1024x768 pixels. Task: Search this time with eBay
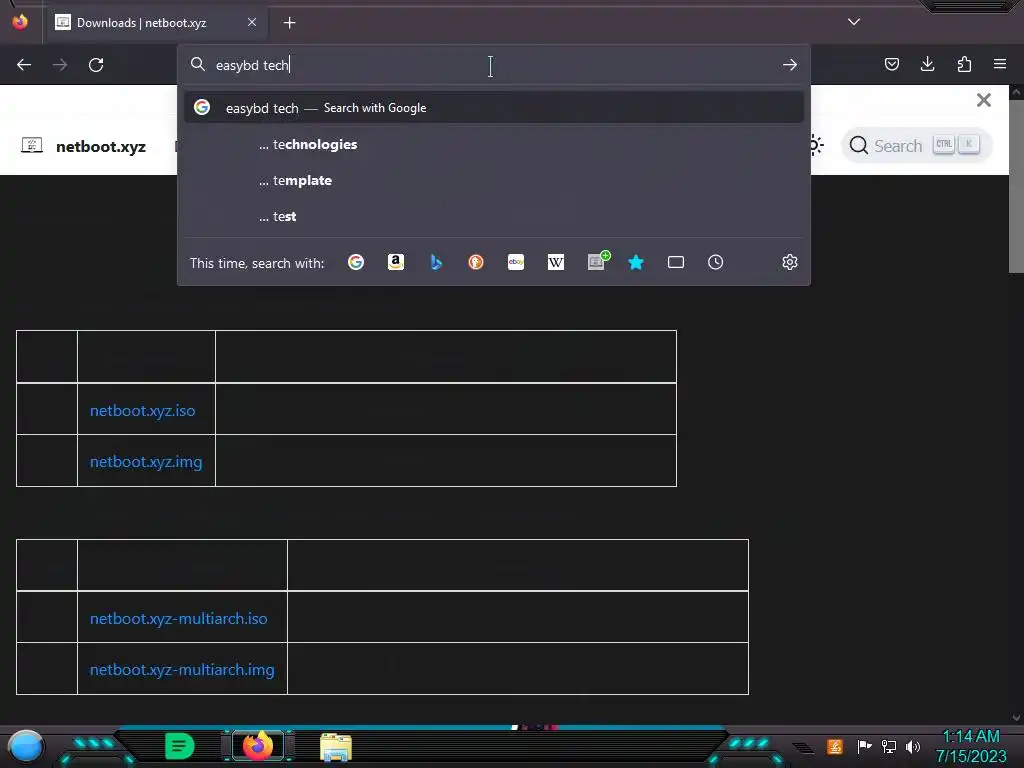516,263
